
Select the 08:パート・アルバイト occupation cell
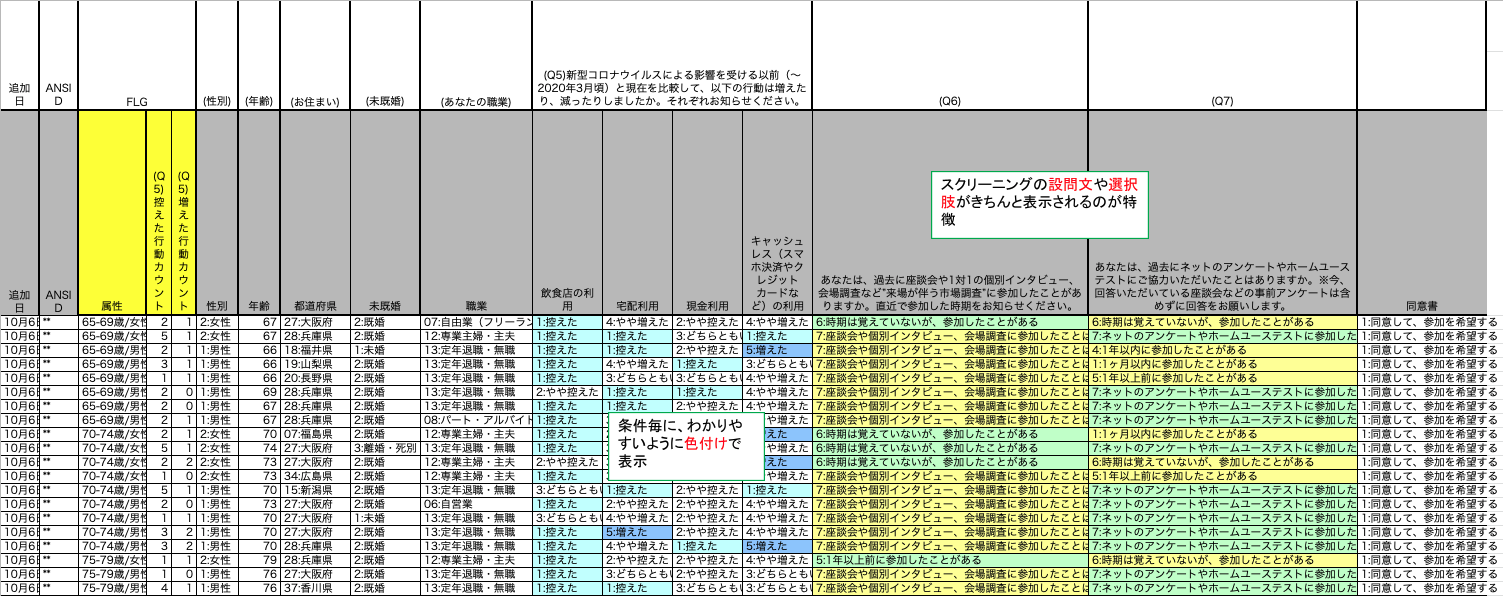[475, 420]
